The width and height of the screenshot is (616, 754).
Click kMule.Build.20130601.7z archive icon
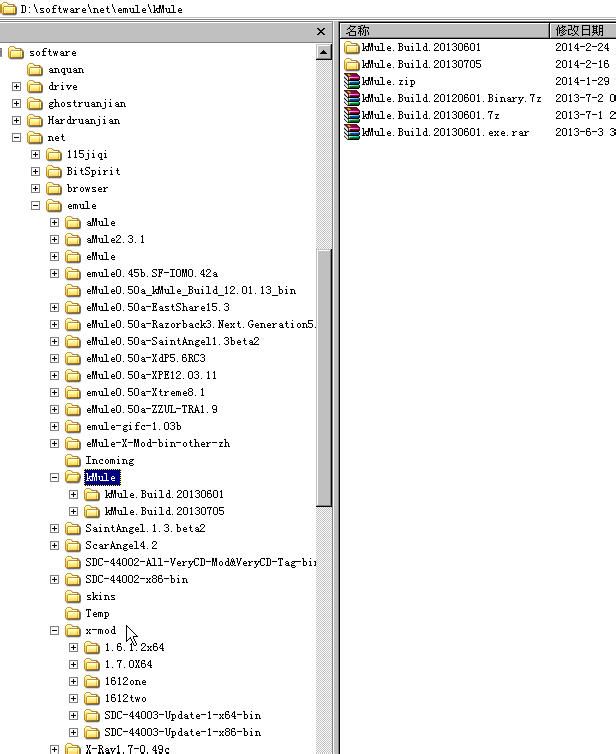352,115
